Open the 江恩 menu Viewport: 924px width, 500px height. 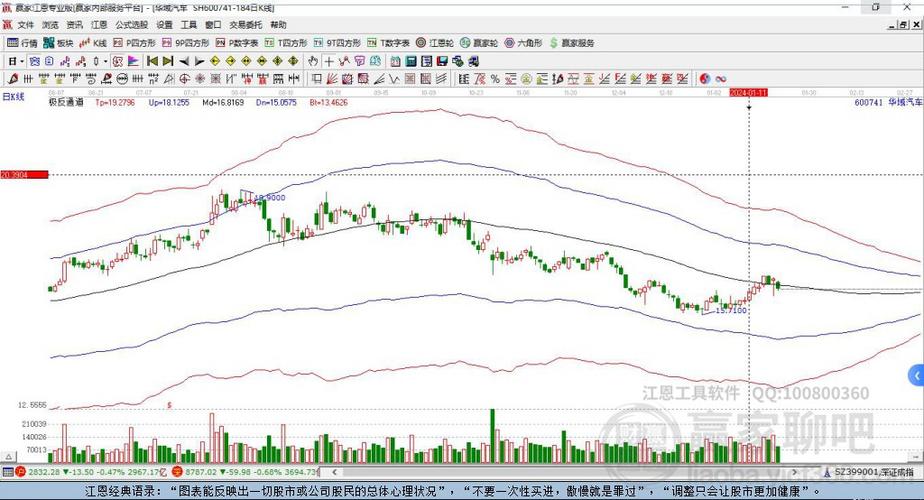[99, 25]
